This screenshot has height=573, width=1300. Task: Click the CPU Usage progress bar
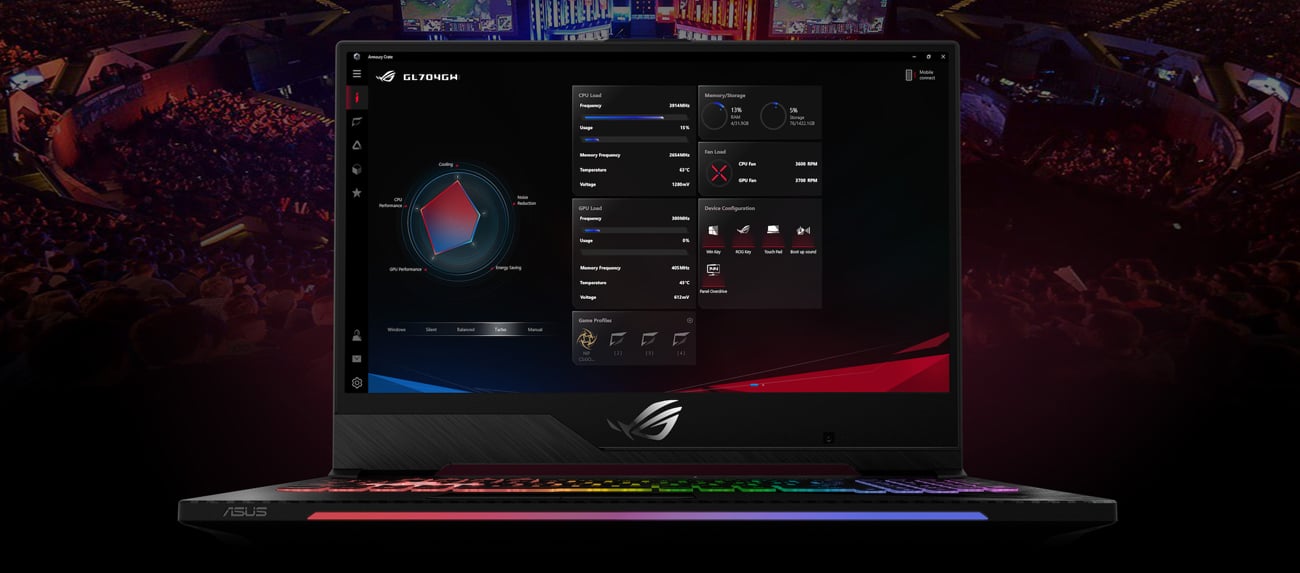pos(634,139)
